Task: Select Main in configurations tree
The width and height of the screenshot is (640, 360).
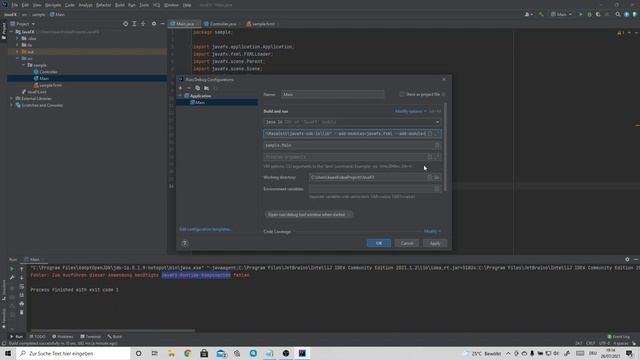Action: tap(200, 102)
